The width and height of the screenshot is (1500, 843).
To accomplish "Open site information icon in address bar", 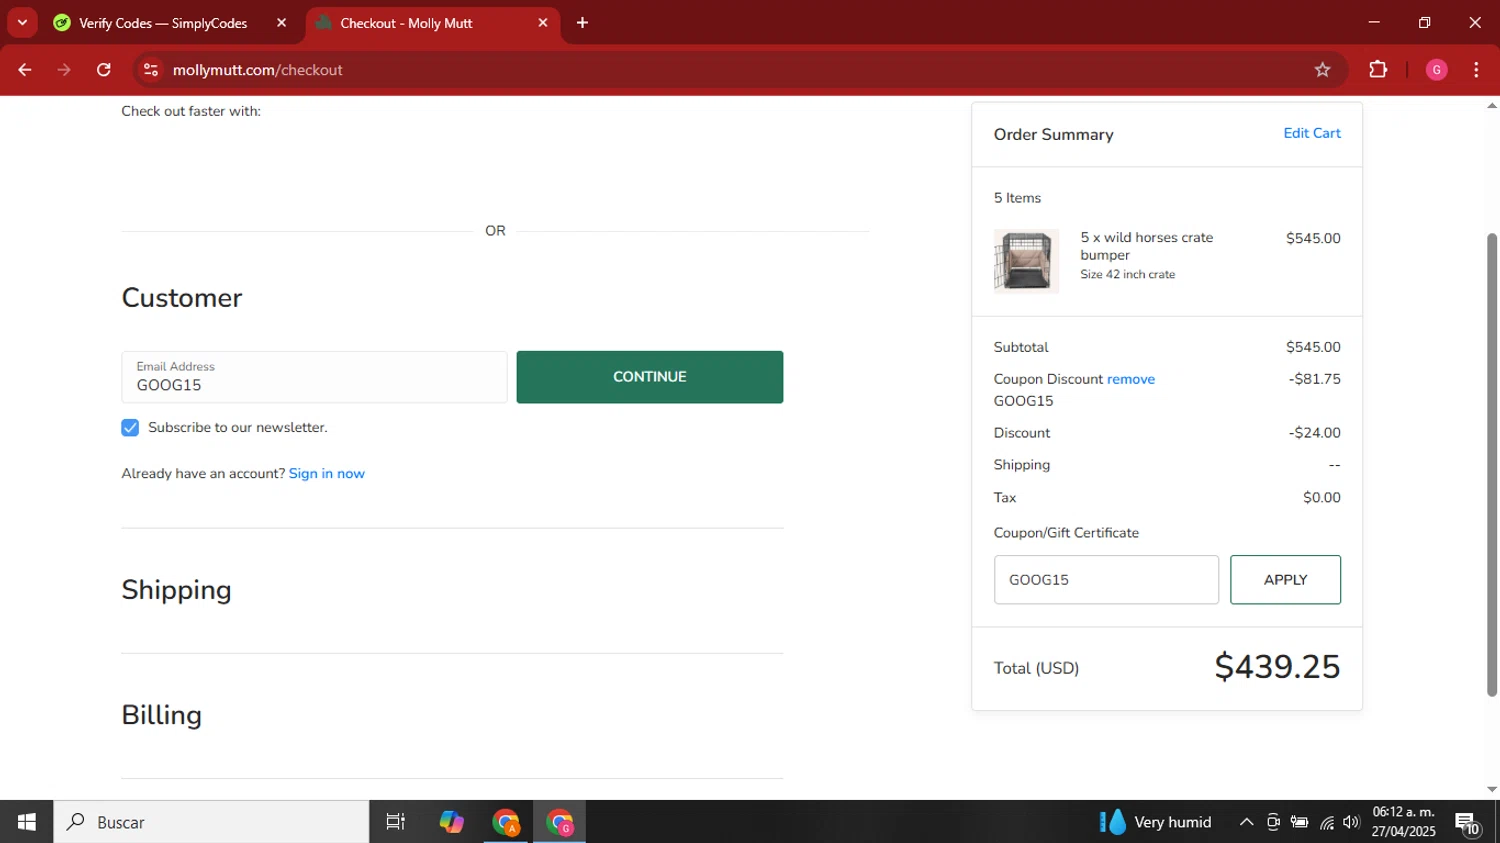I will (151, 70).
